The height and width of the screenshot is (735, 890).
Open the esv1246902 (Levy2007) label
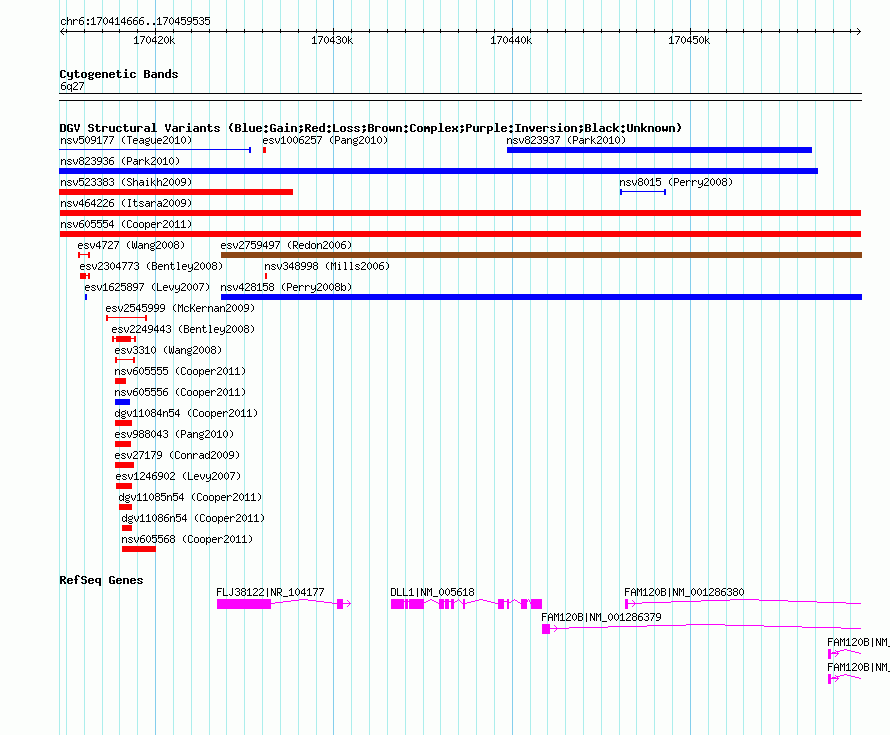pyautogui.click(x=178, y=476)
